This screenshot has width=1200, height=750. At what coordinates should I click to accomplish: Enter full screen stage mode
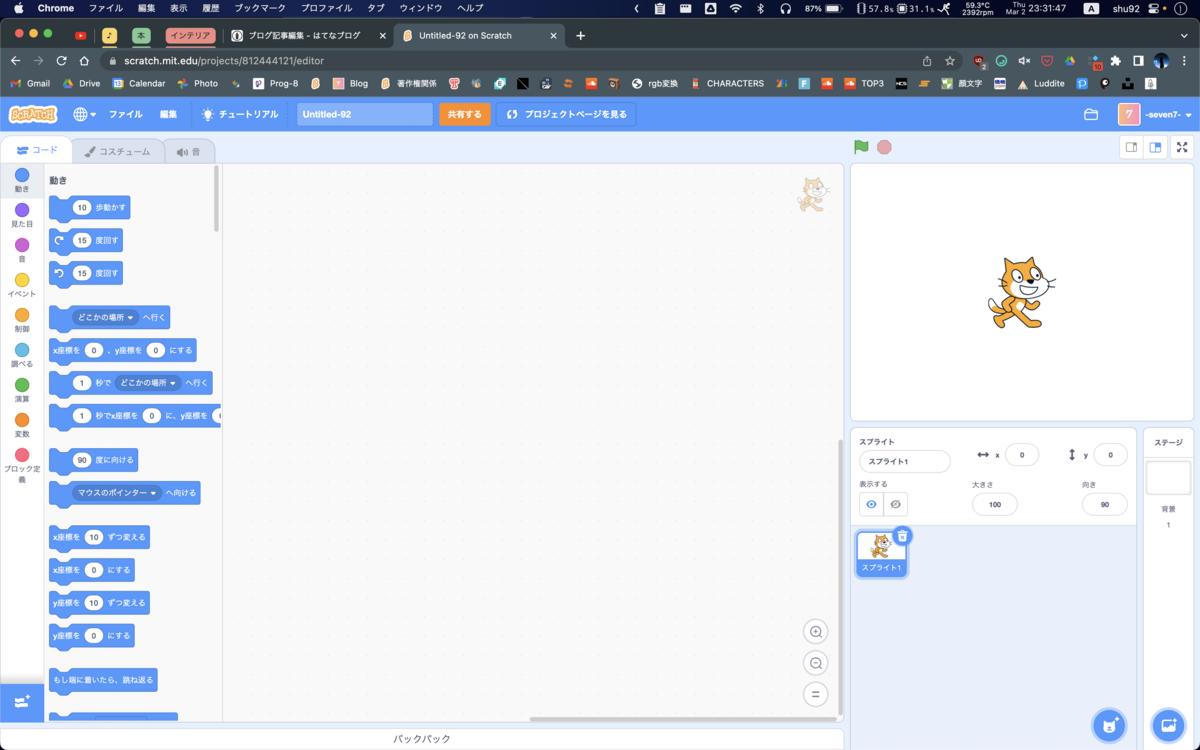click(x=1182, y=147)
